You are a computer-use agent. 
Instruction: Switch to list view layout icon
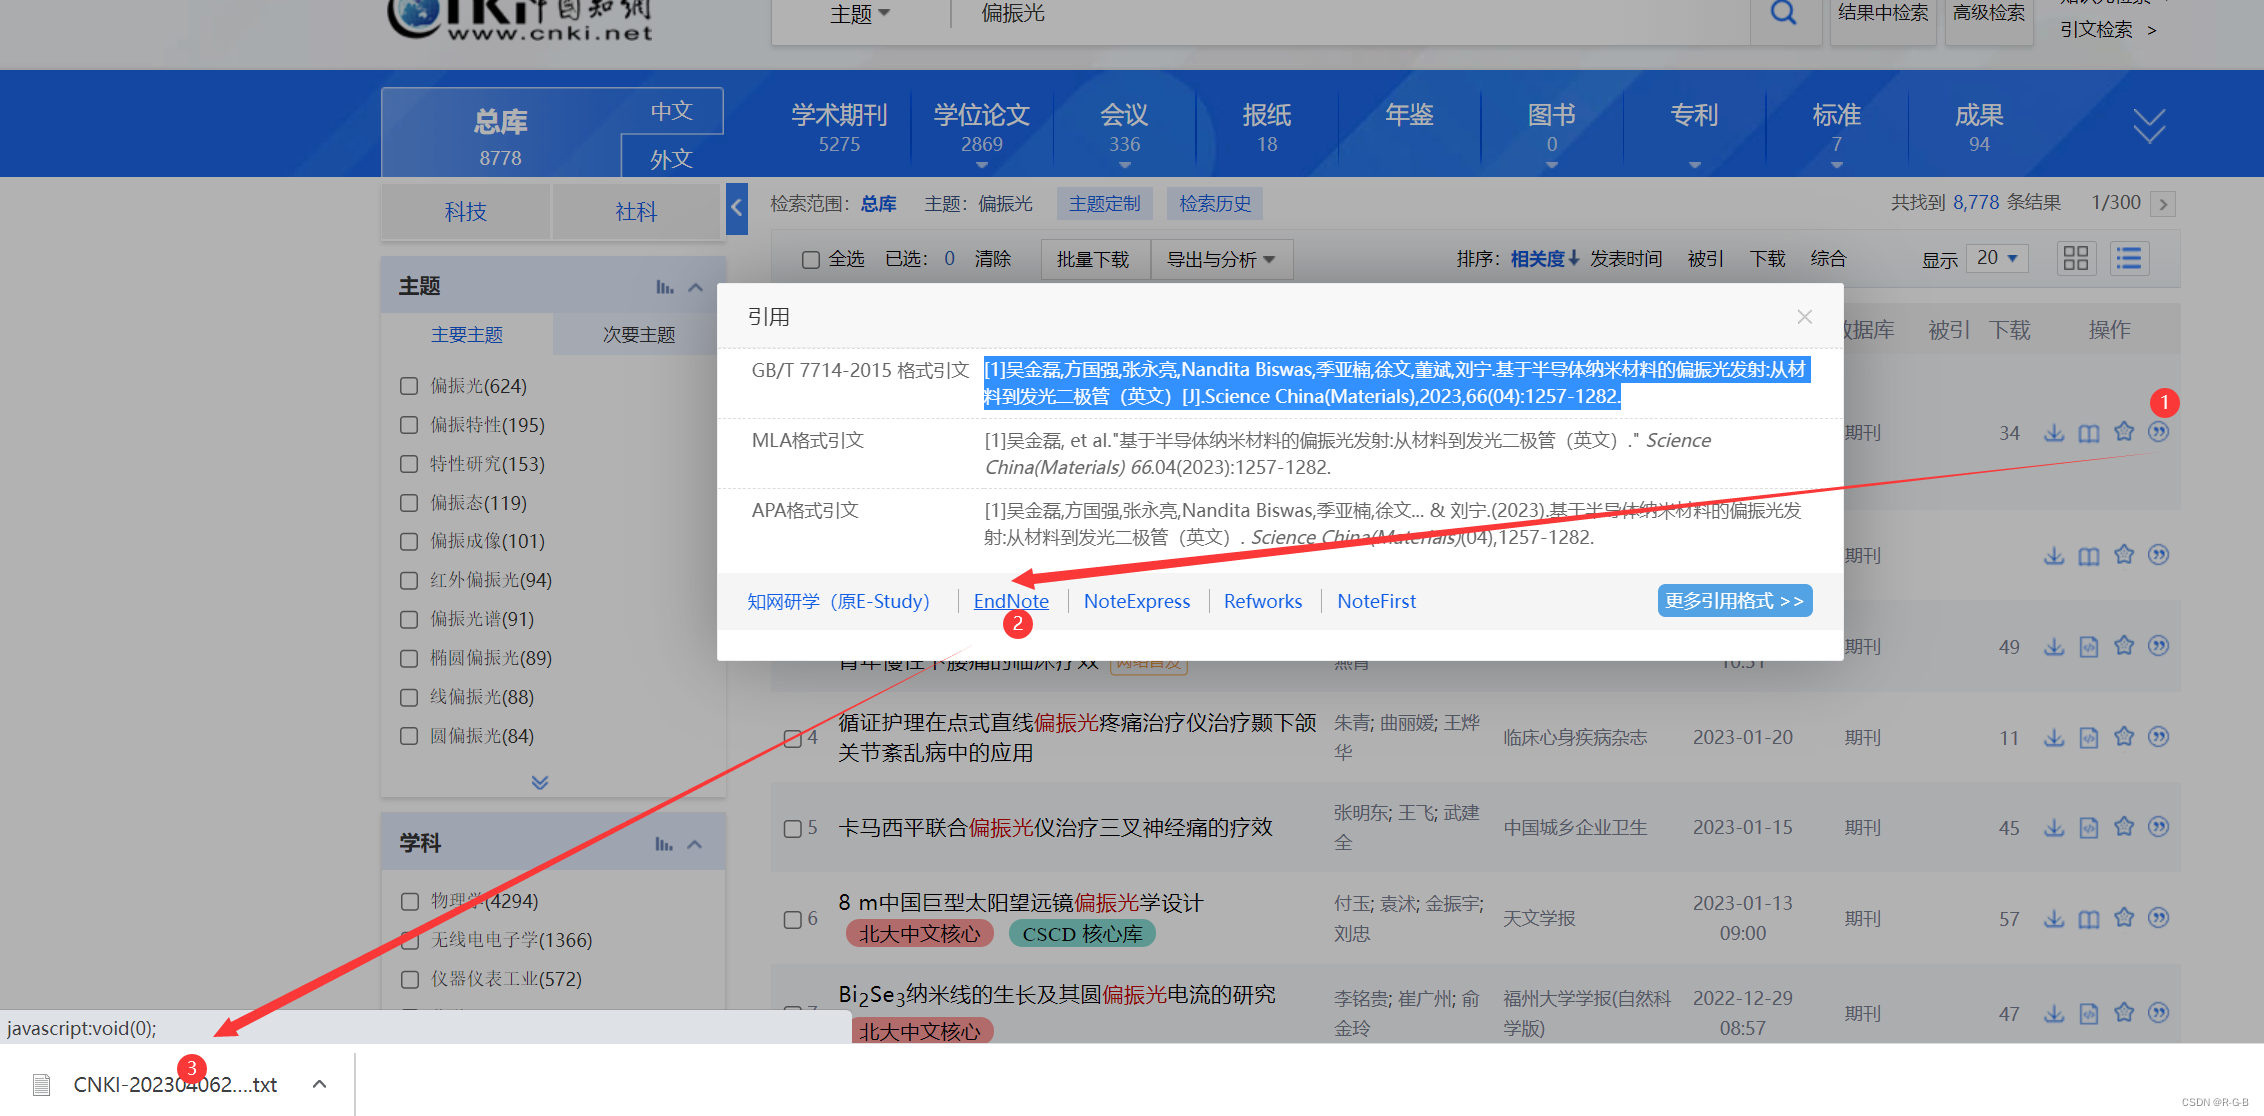click(x=2129, y=259)
